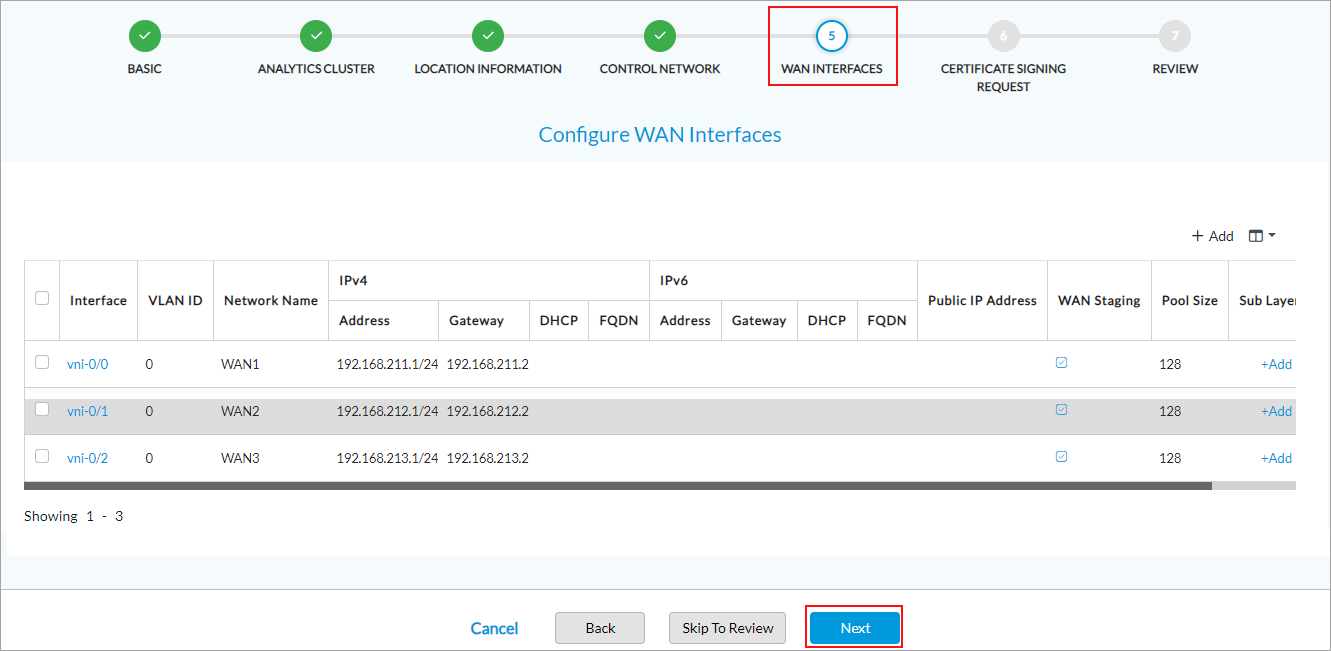Click the Back button
Image resolution: width=1331 pixels, height=651 pixels.
click(x=599, y=628)
